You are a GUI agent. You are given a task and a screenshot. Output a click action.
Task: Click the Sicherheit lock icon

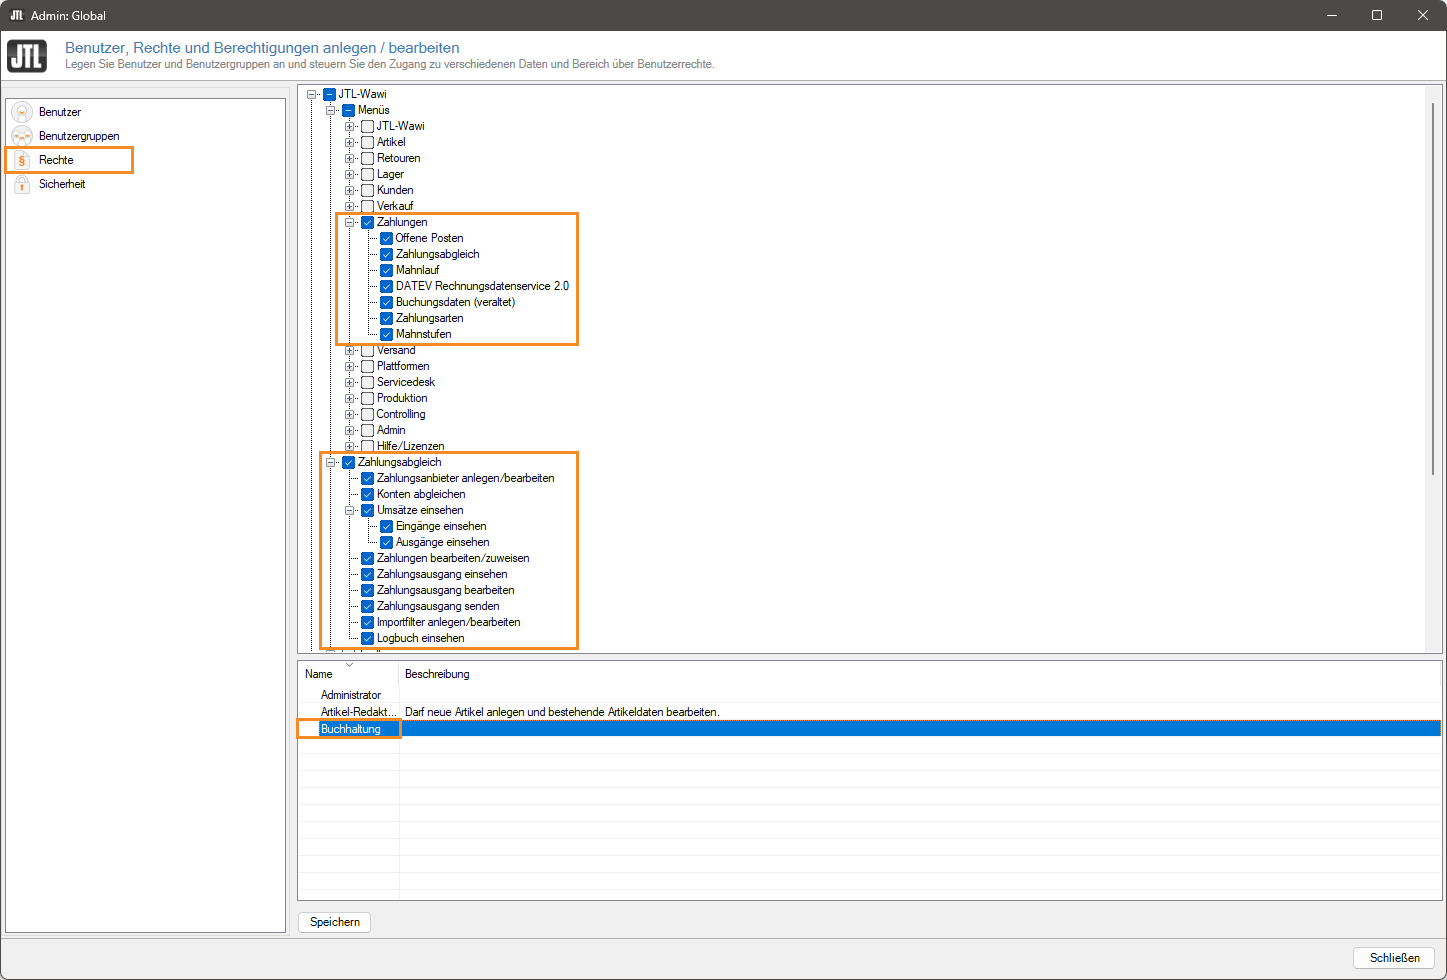click(22, 184)
